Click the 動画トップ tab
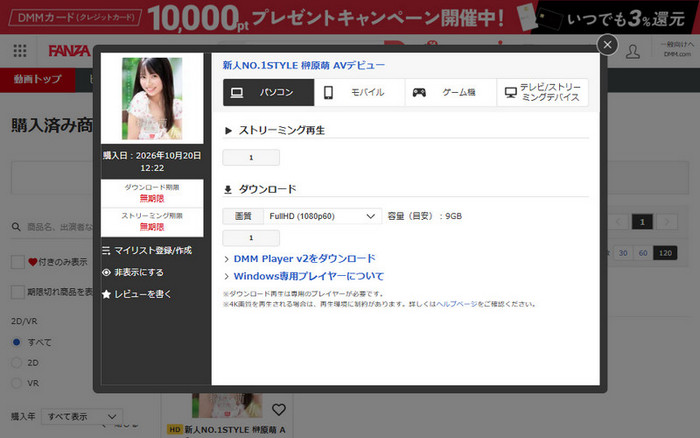This screenshot has width=700, height=438. click(x=38, y=80)
